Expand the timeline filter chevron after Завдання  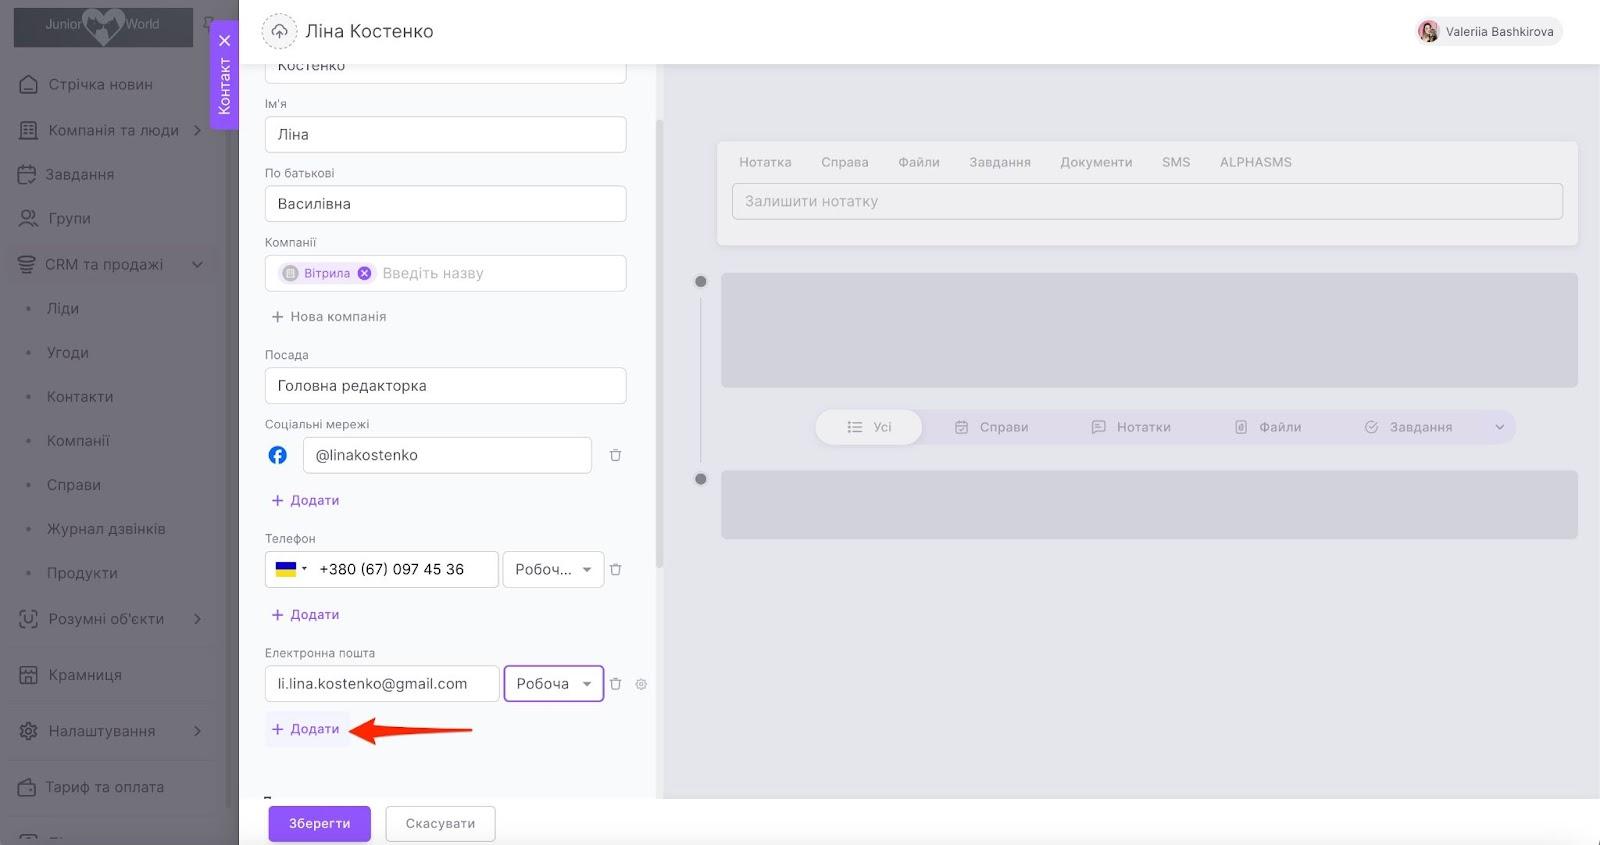coord(1499,427)
